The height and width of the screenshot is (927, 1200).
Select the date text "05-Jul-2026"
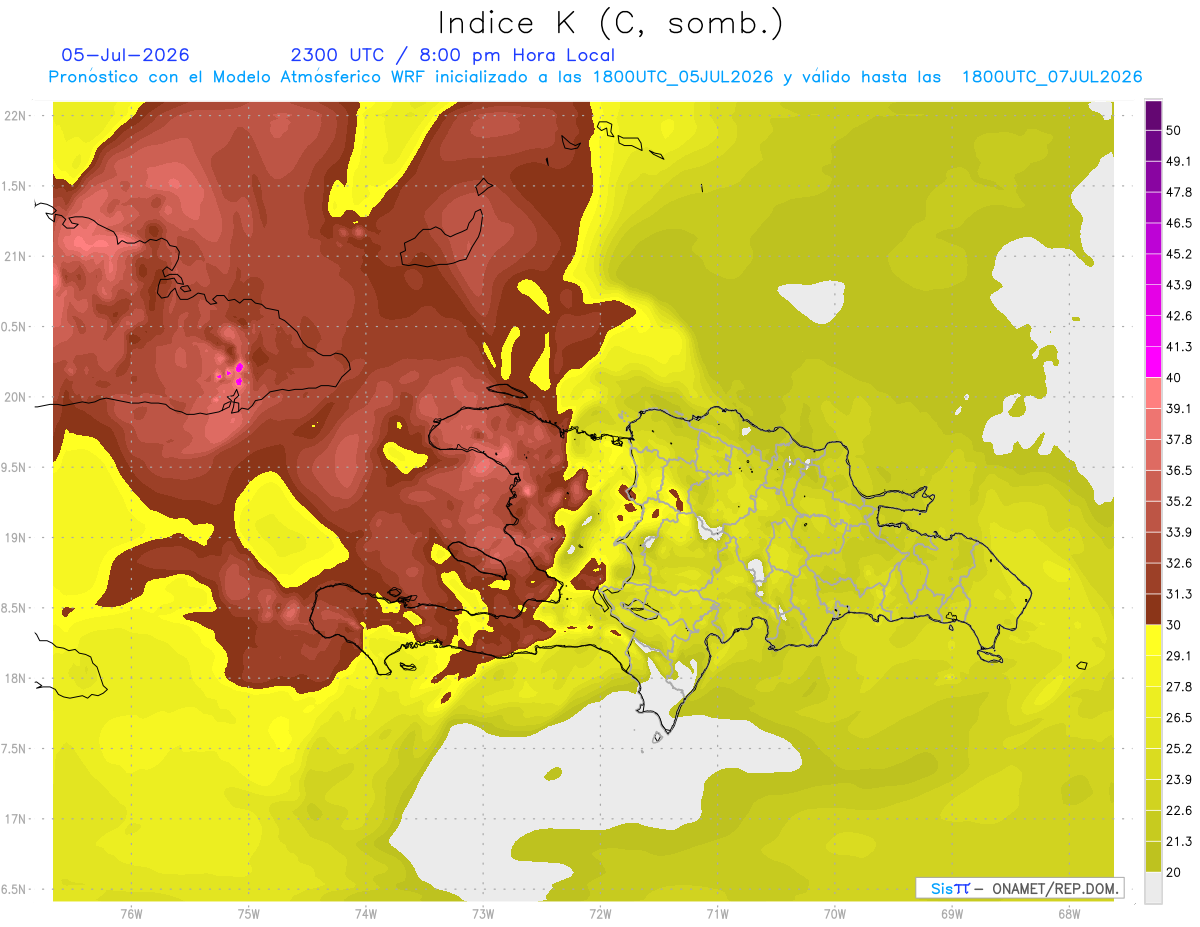point(126,55)
